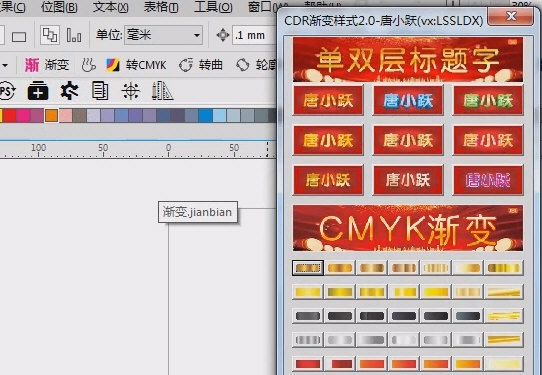Open the 文本(X) menu
Viewport: 542px width, 375px height.
point(111,7)
